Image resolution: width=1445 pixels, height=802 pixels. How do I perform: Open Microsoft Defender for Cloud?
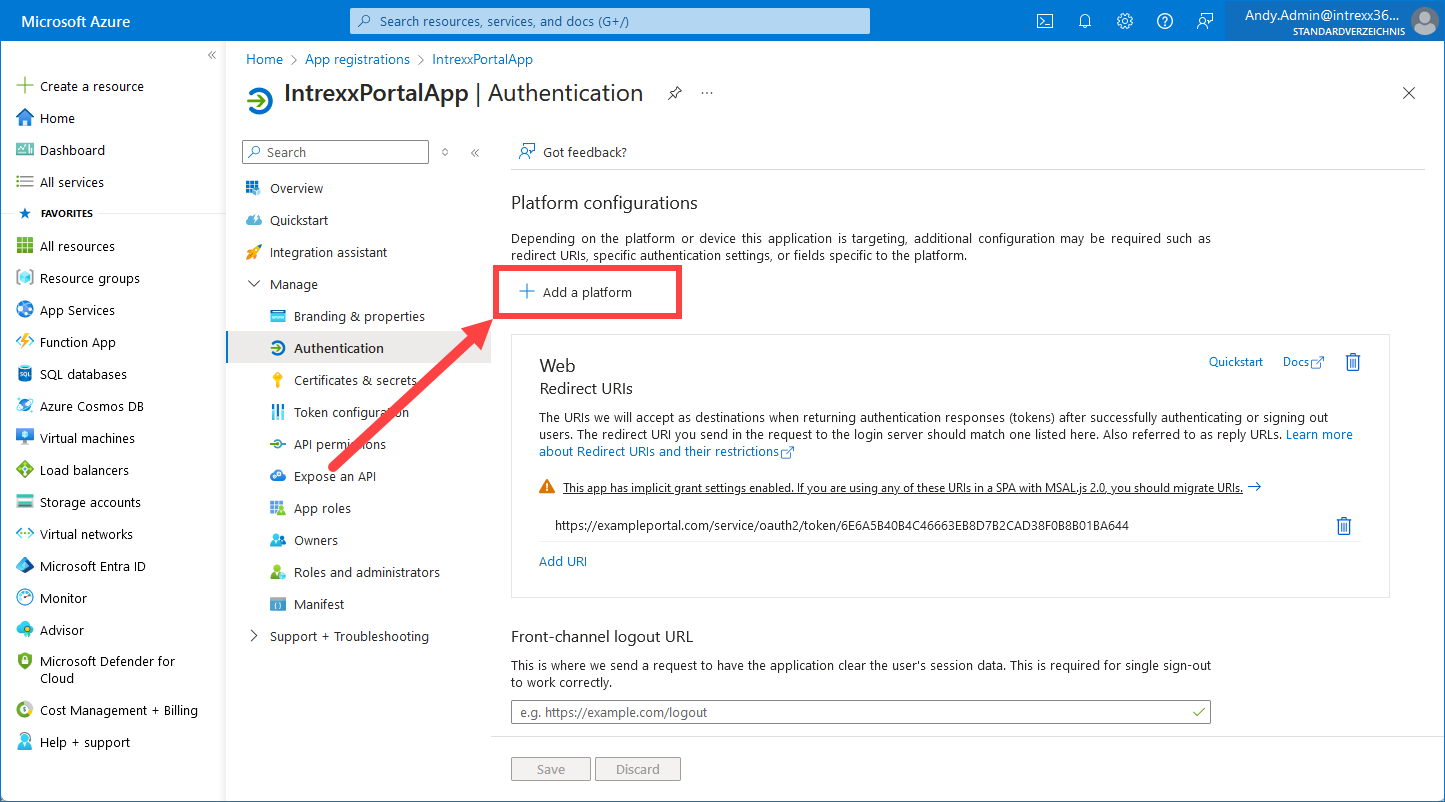click(96, 669)
